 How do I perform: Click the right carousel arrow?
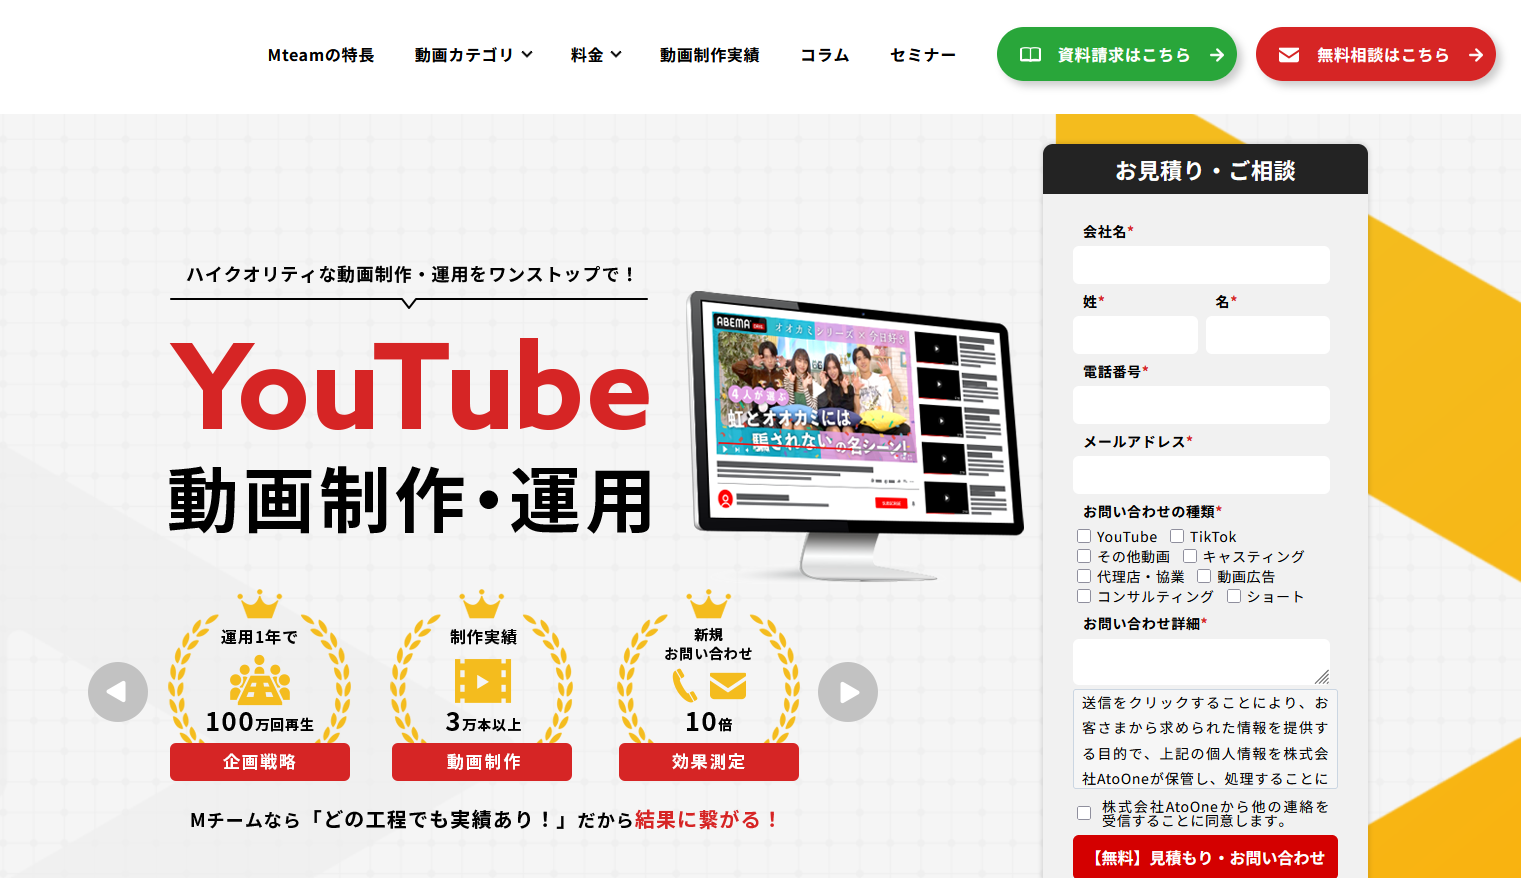pyautogui.click(x=847, y=691)
